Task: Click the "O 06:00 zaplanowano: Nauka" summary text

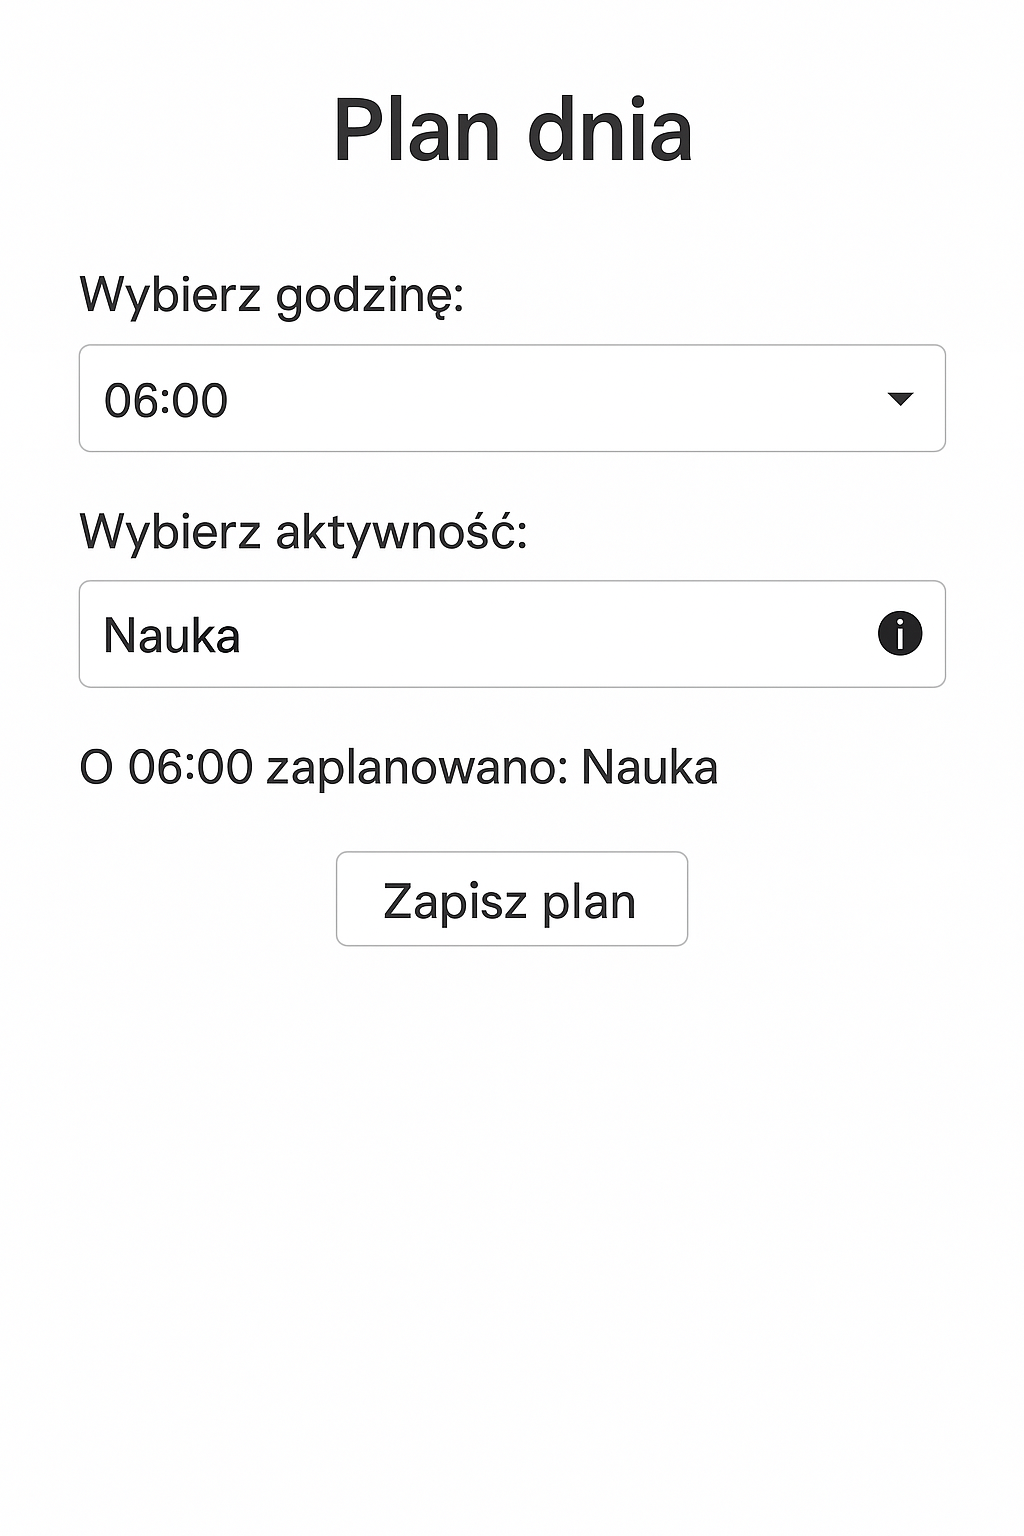Action: pos(398,768)
